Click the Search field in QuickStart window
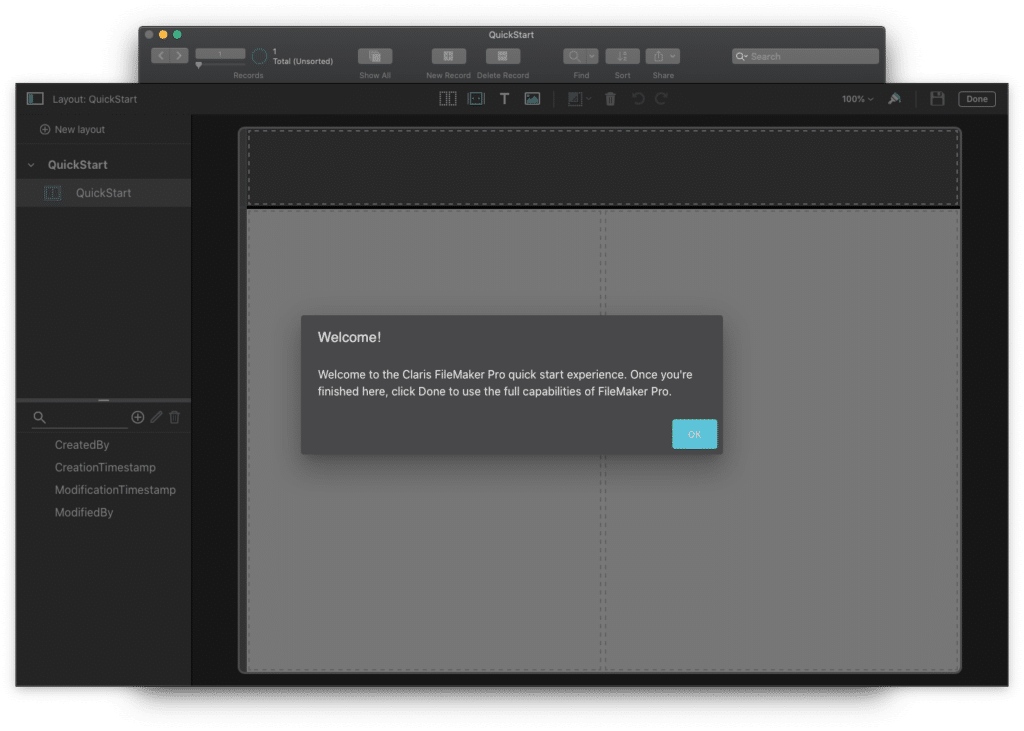The height and width of the screenshot is (731, 1024). coord(805,56)
